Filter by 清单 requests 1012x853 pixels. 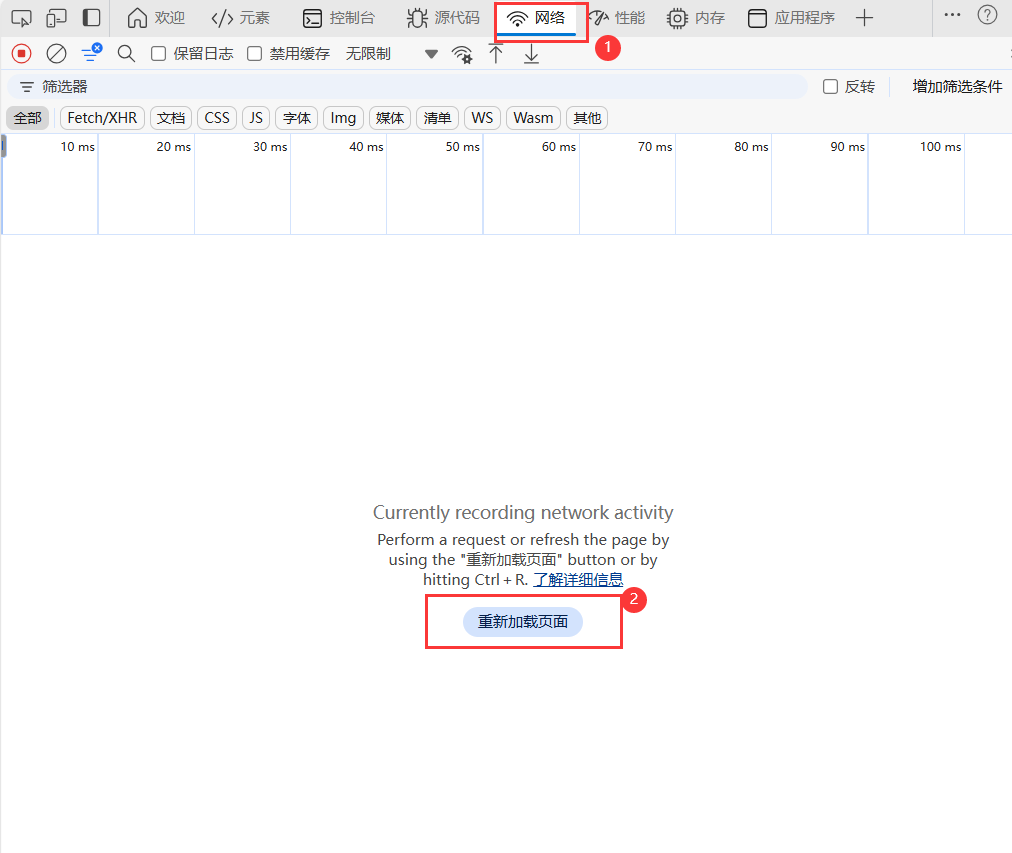click(438, 118)
